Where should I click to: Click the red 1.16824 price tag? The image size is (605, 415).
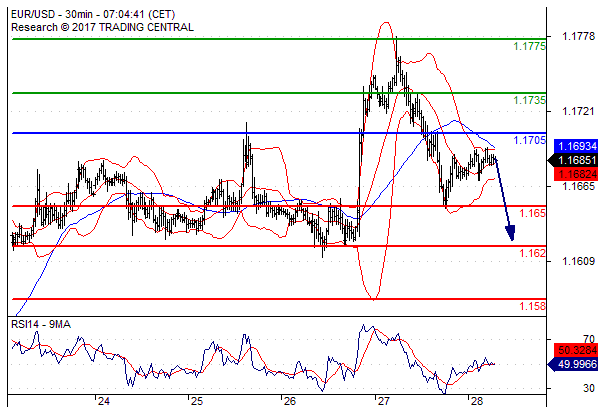coord(576,174)
